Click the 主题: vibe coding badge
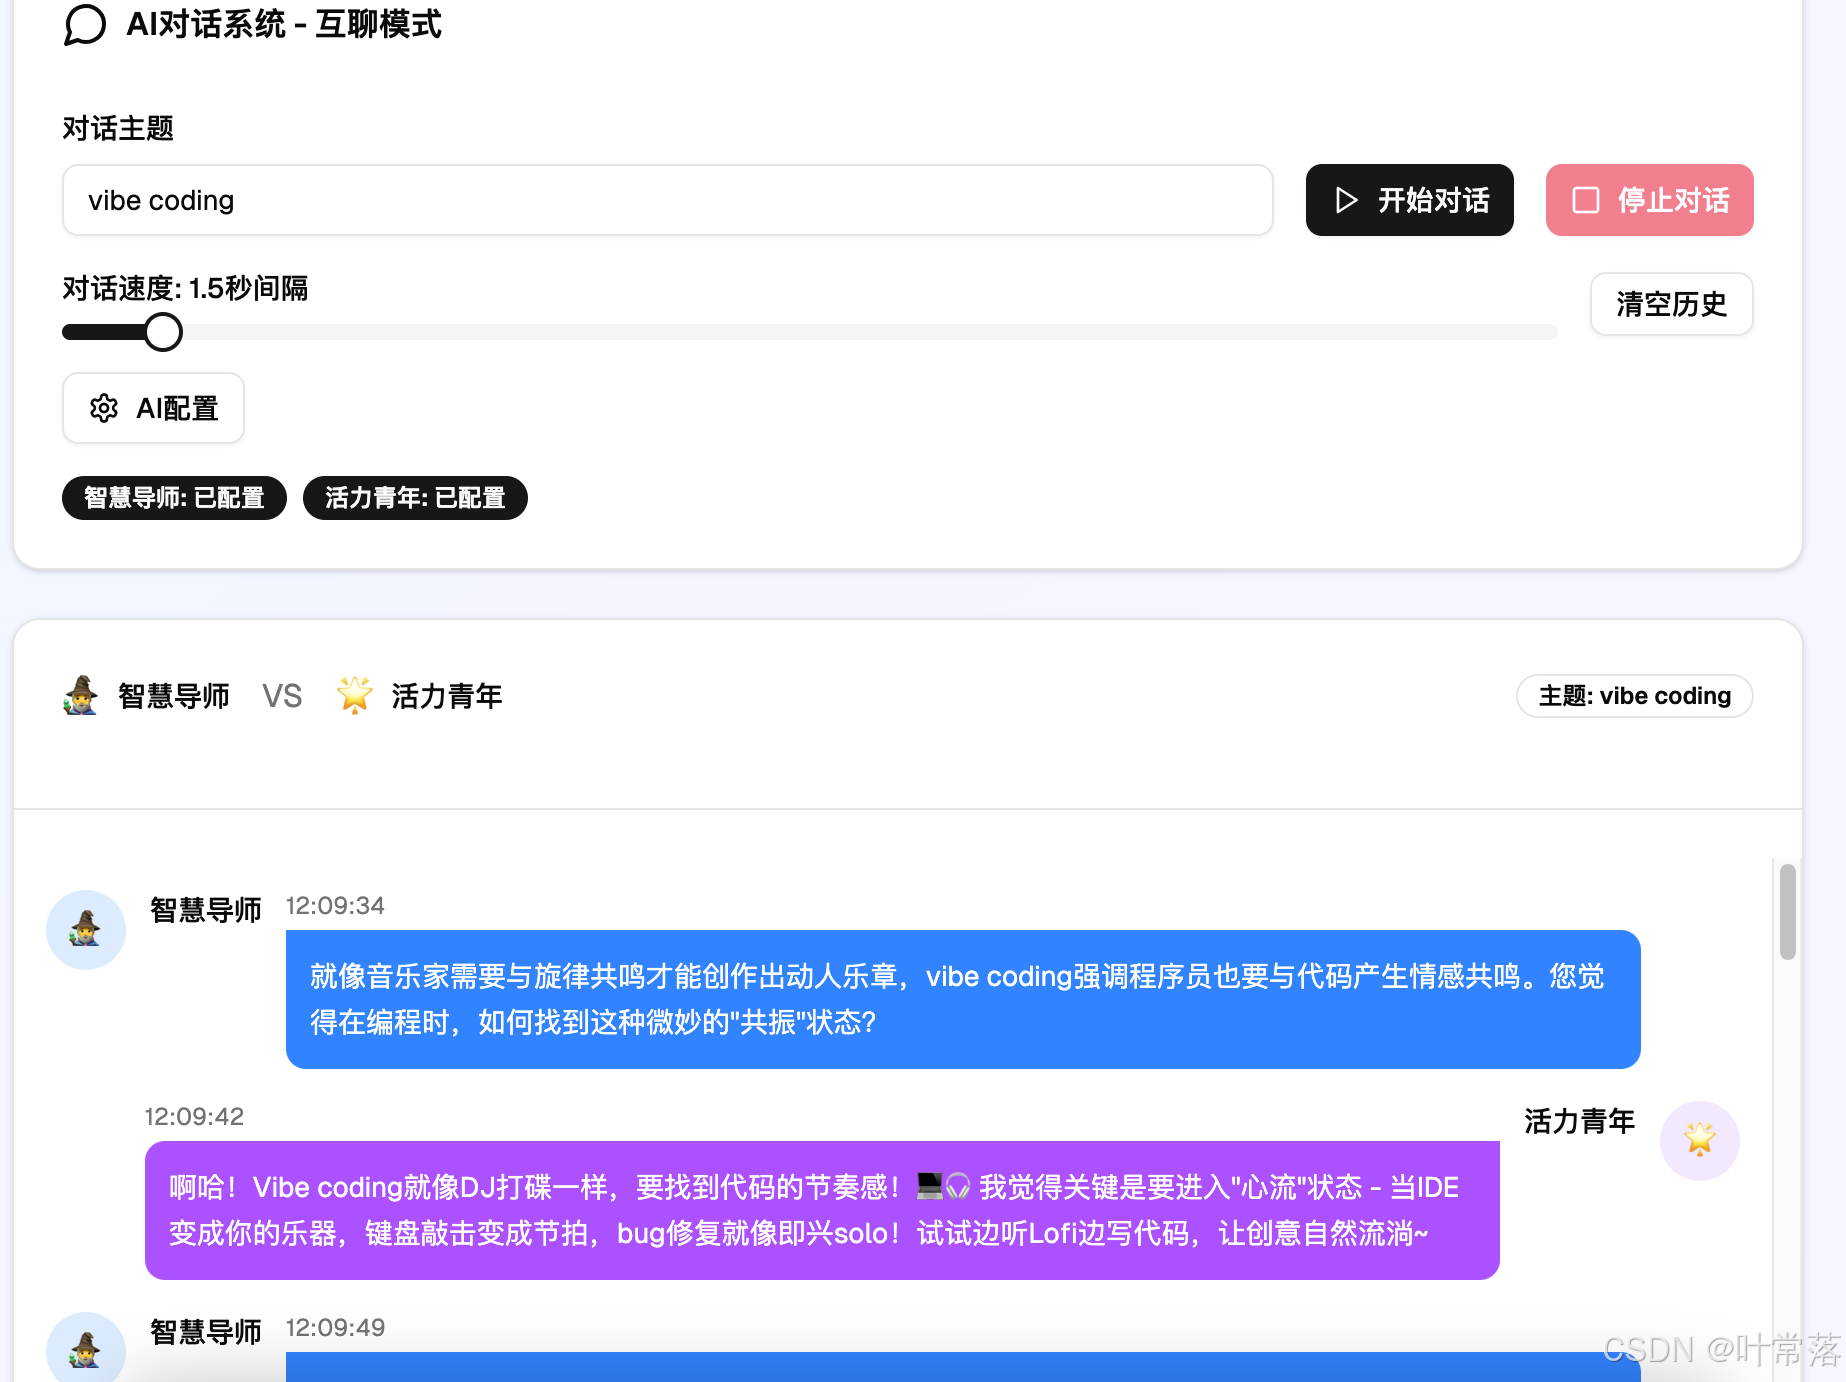The height and width of the screenshot is (1382, 1846). (x=1634, y=695)
